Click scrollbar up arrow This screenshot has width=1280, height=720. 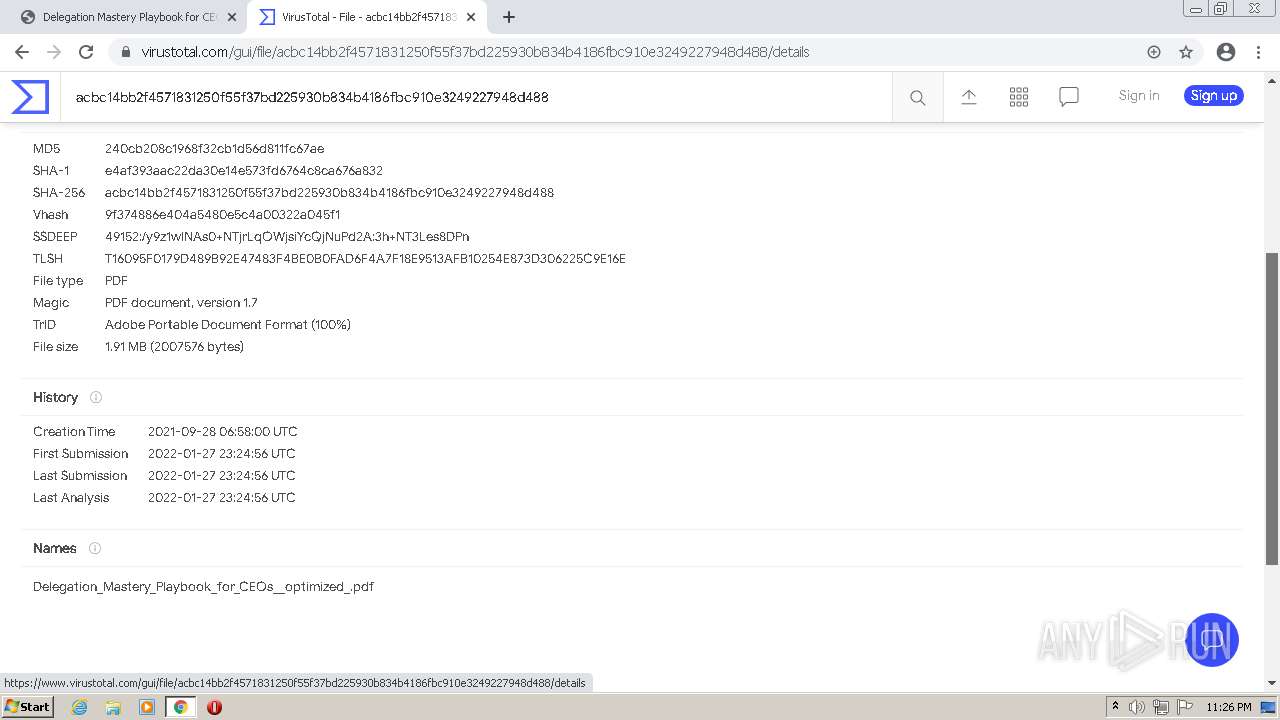[x=1272, y=79]
